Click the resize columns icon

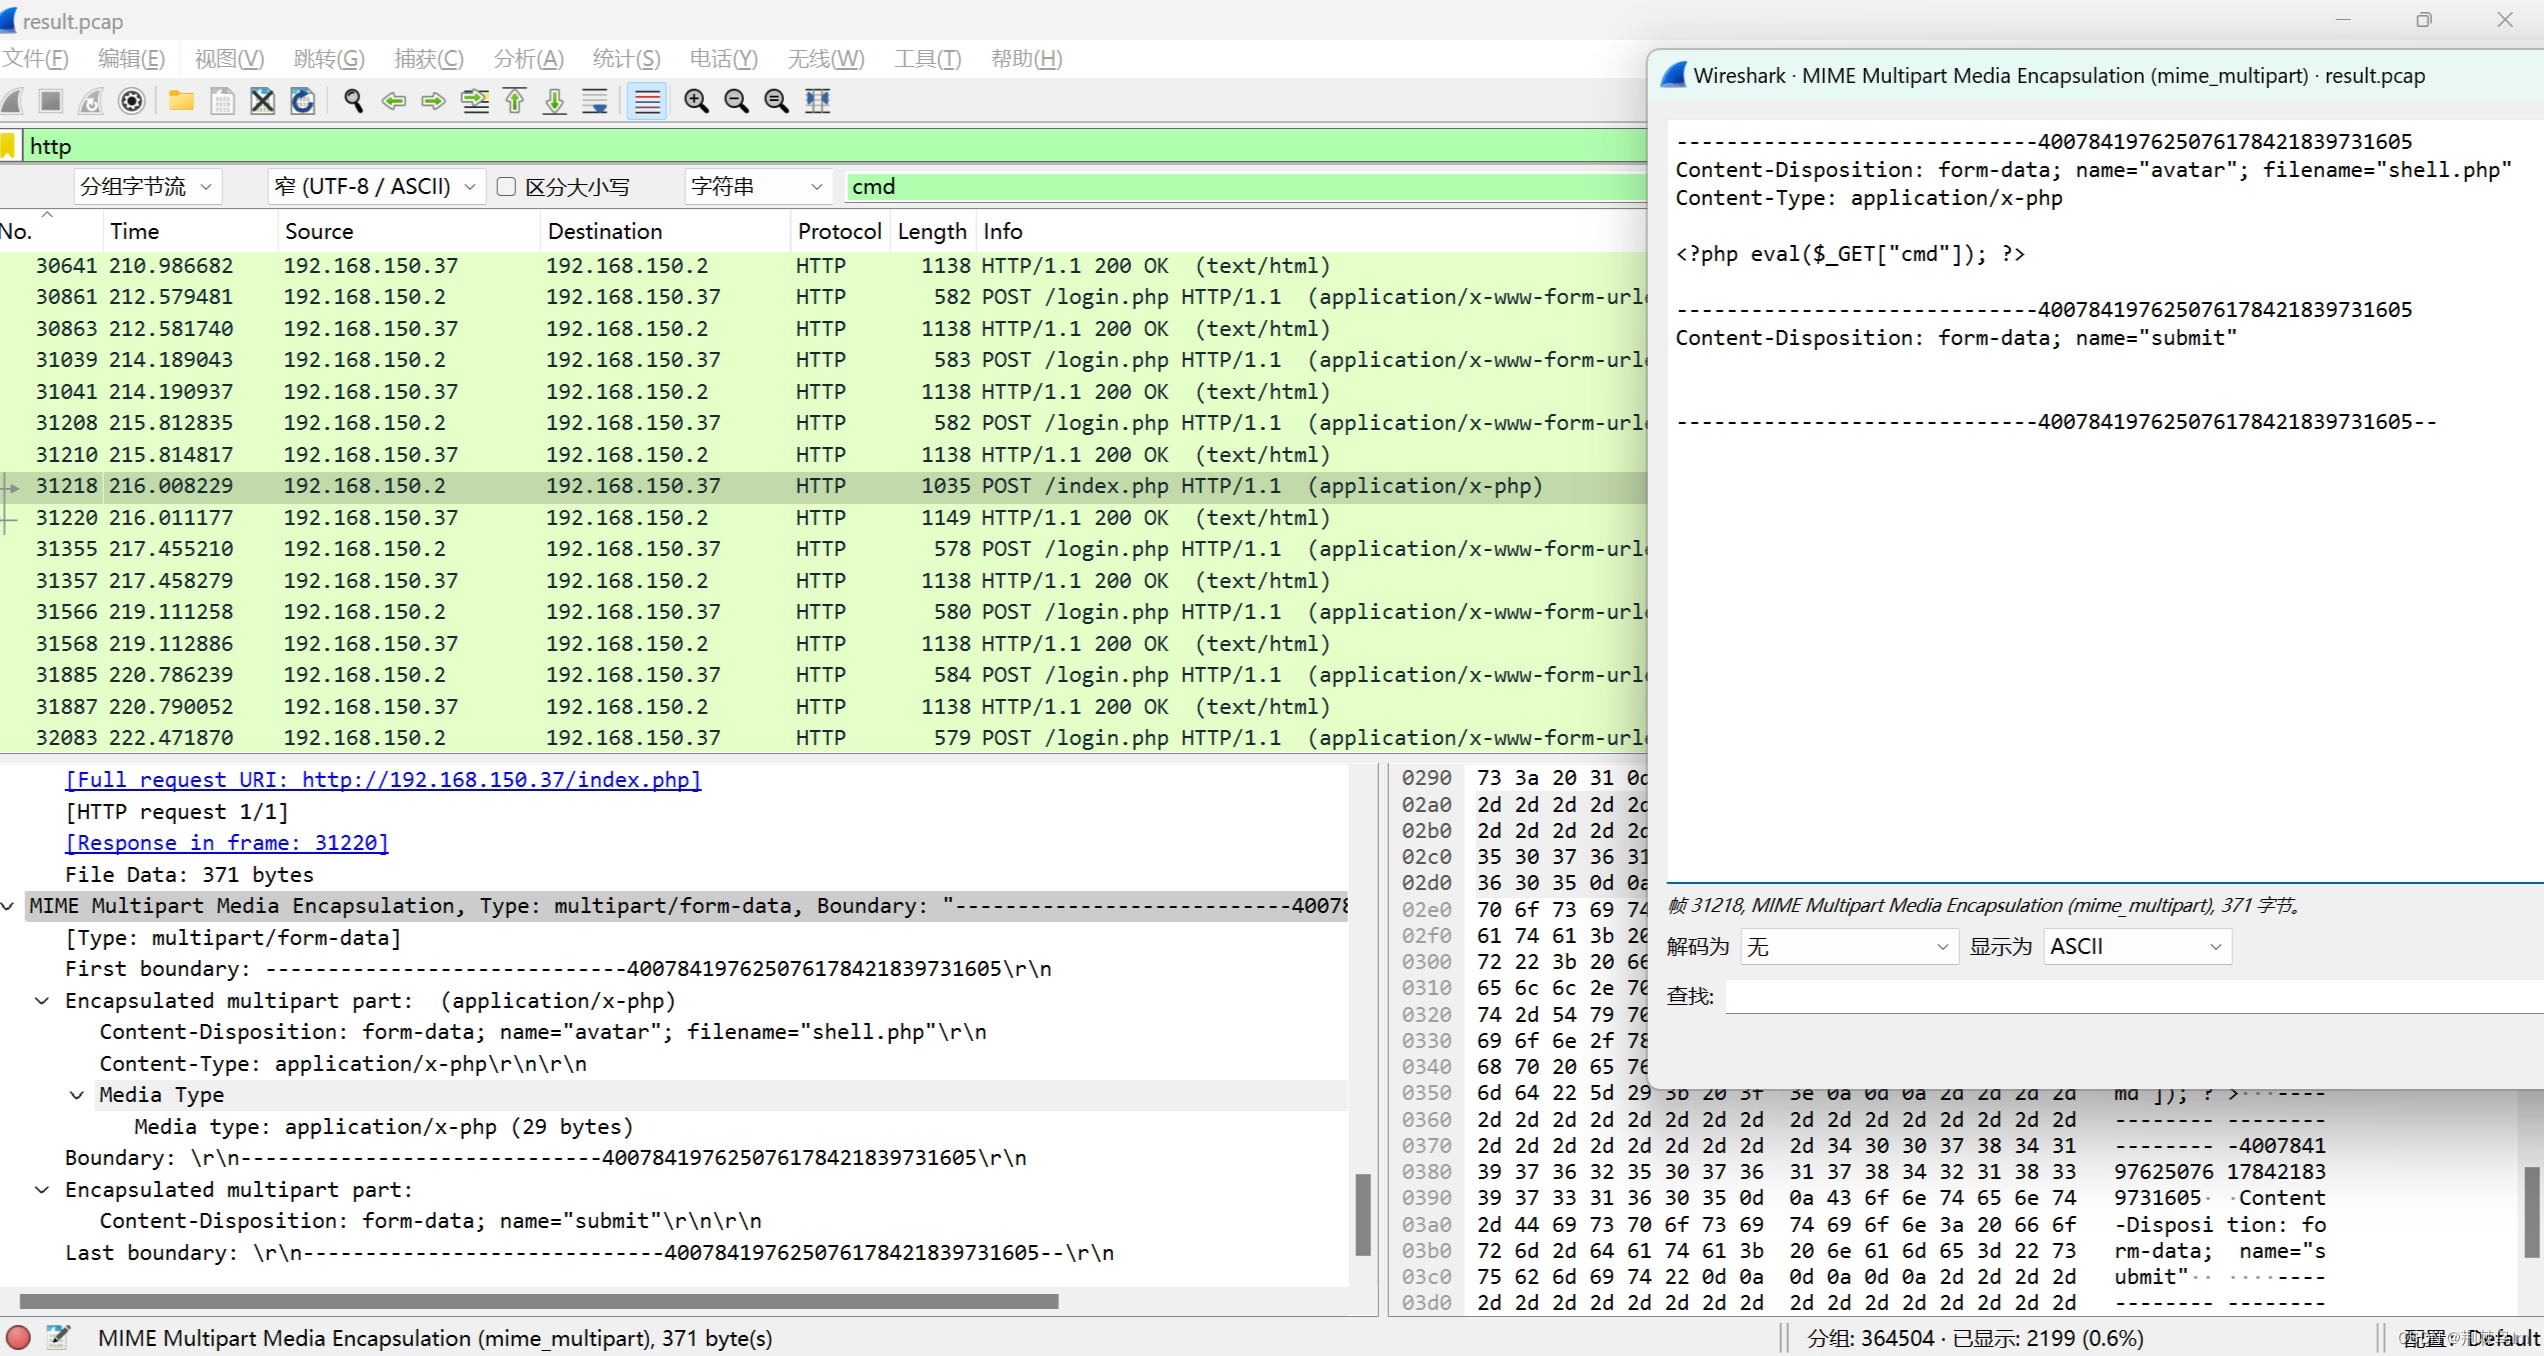coord(818,101)
